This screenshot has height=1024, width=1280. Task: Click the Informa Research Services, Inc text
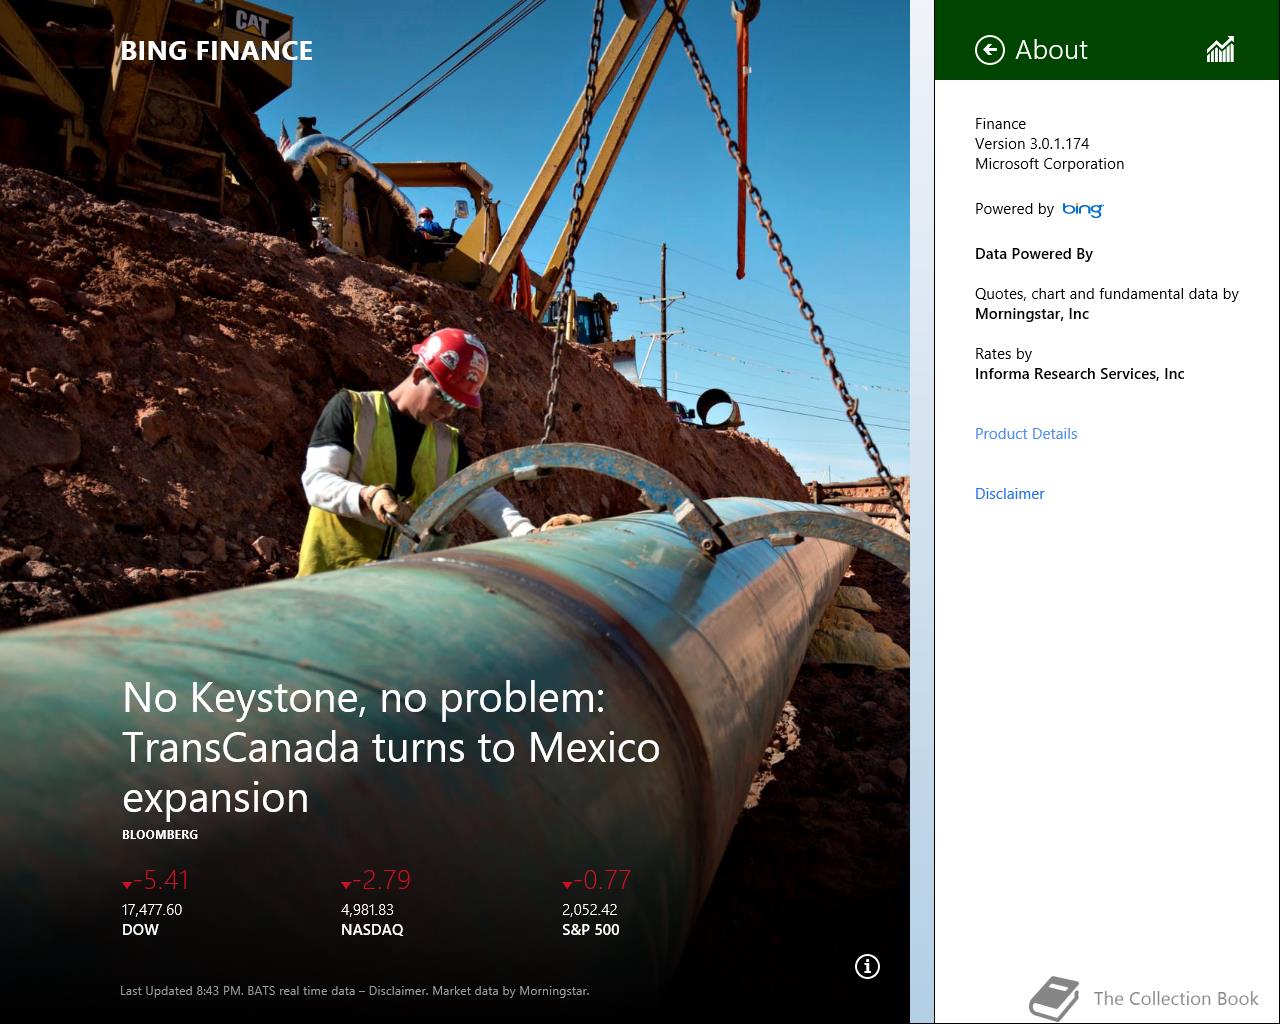click(x=1079, y=374)
